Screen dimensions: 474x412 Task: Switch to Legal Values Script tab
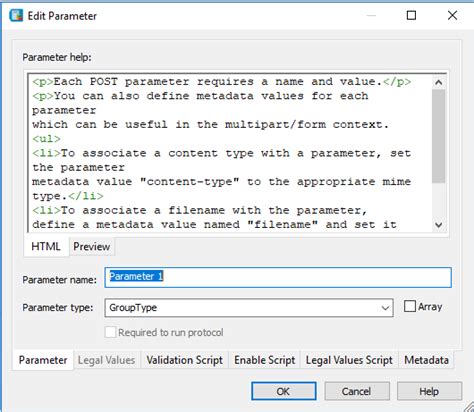349,360
